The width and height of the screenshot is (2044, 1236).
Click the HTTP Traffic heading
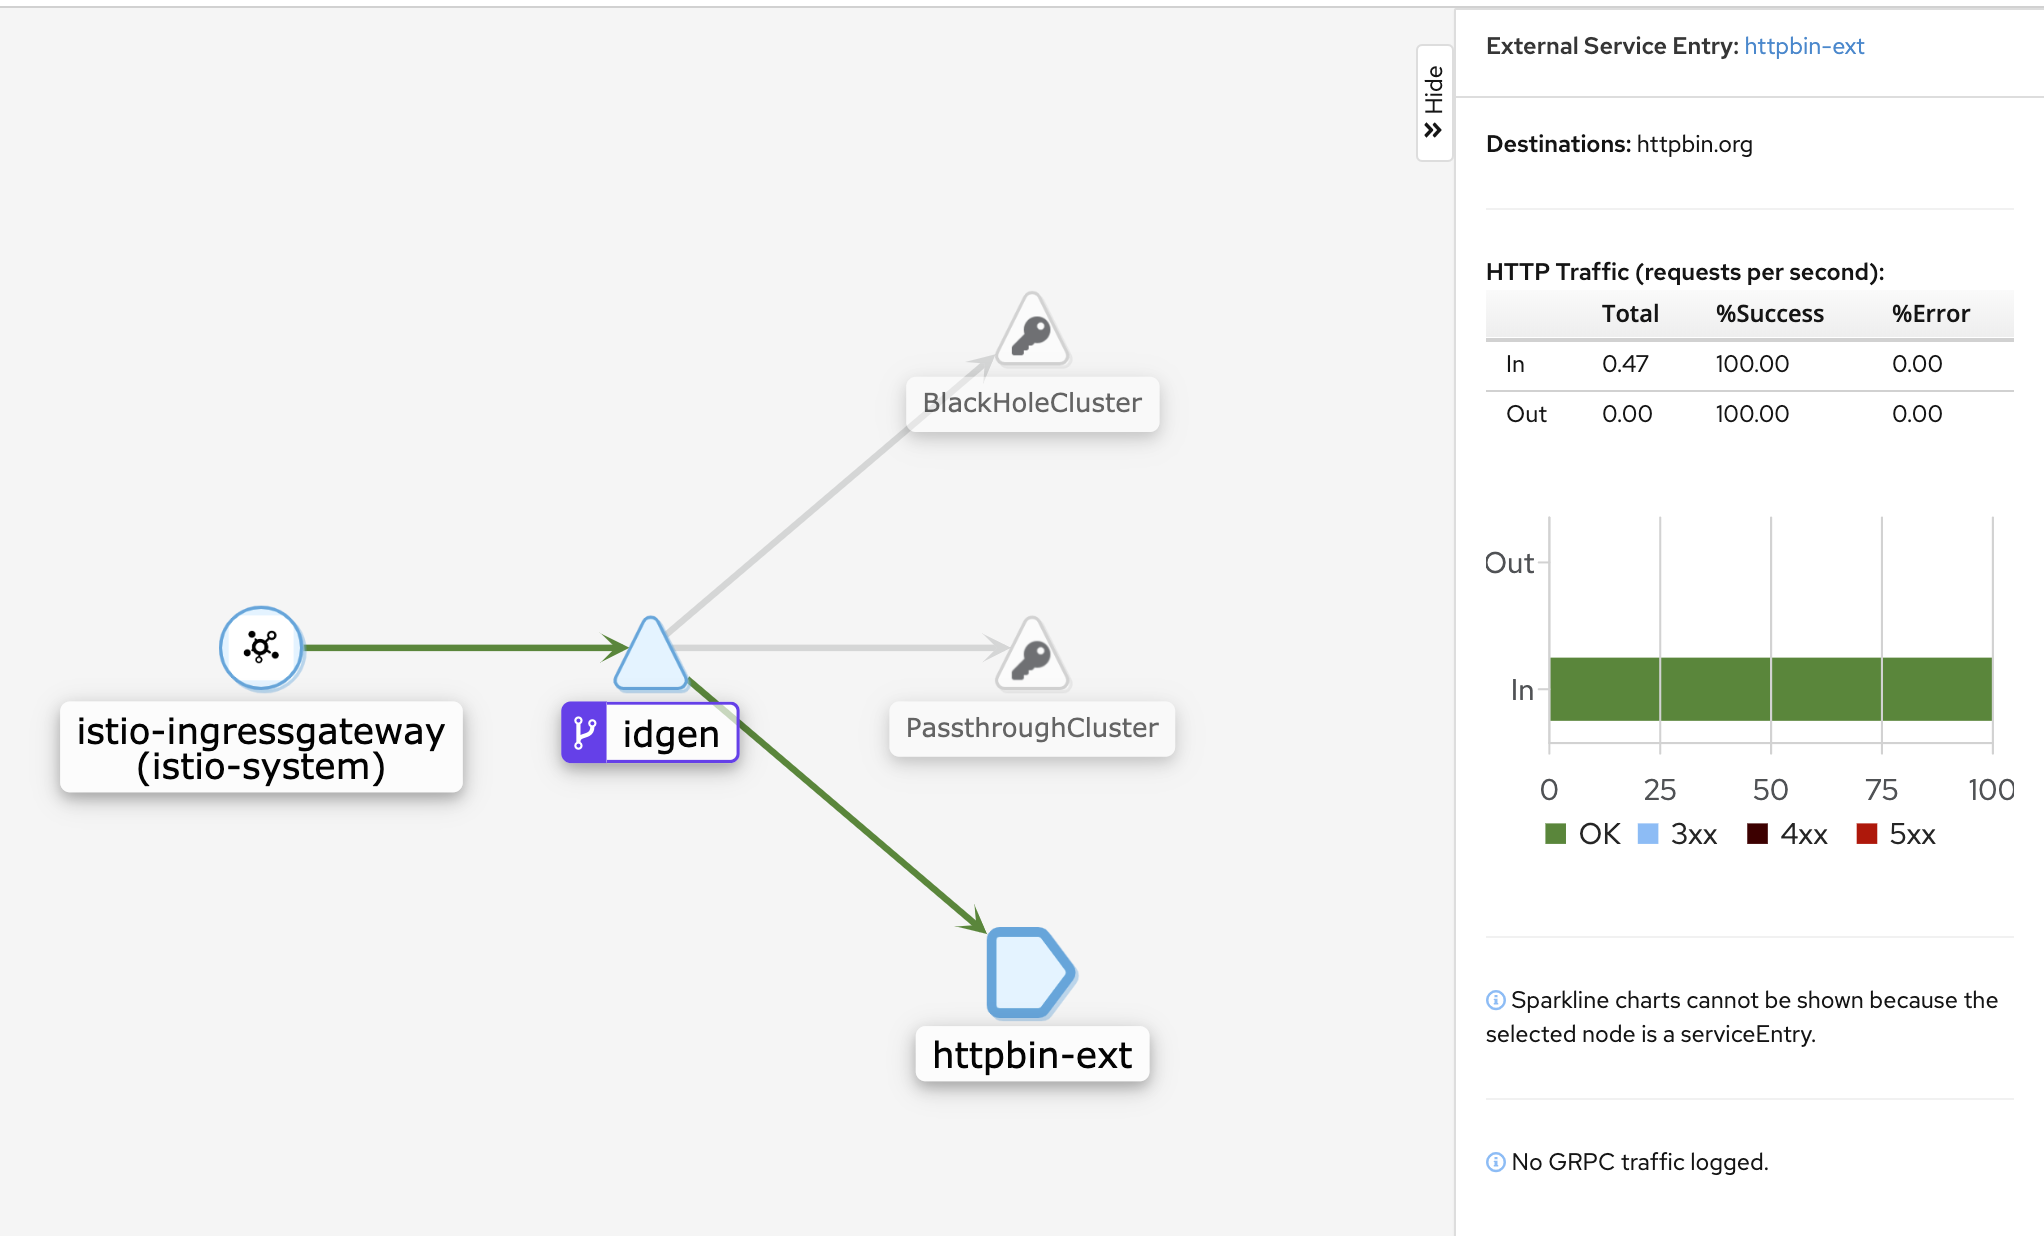1685,272
